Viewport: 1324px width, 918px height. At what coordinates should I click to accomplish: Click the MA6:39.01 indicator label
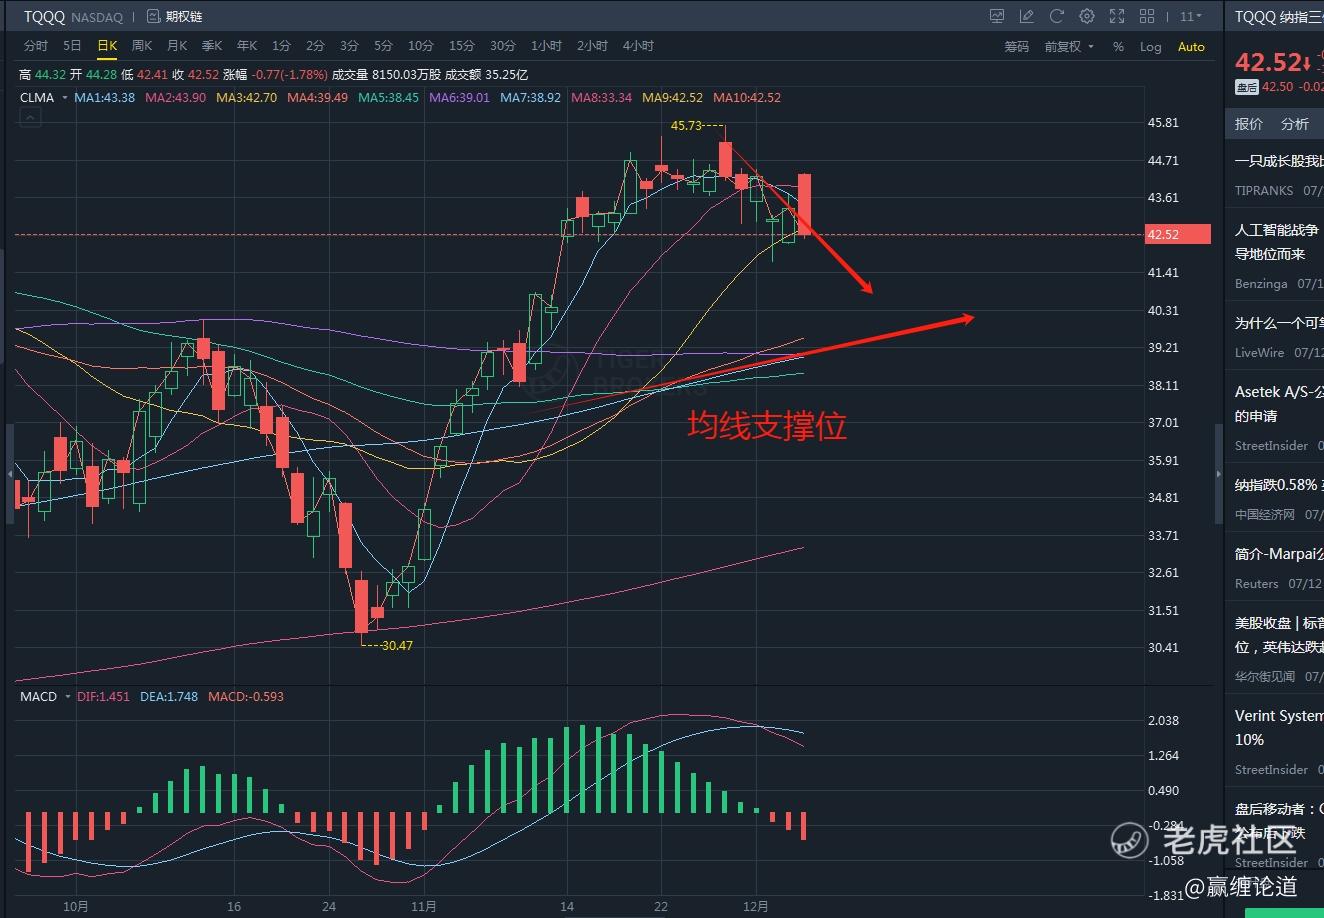pyautogui.click(x=460, y=98)
